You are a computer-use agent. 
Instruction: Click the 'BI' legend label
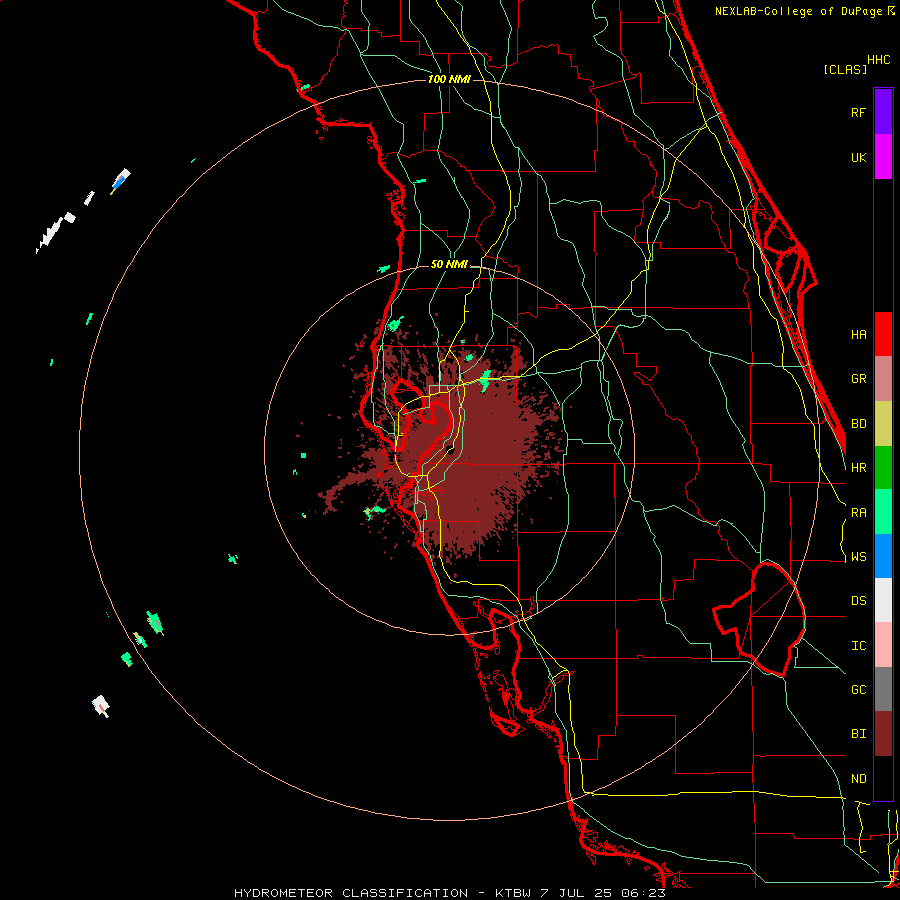tap(858, 734)
